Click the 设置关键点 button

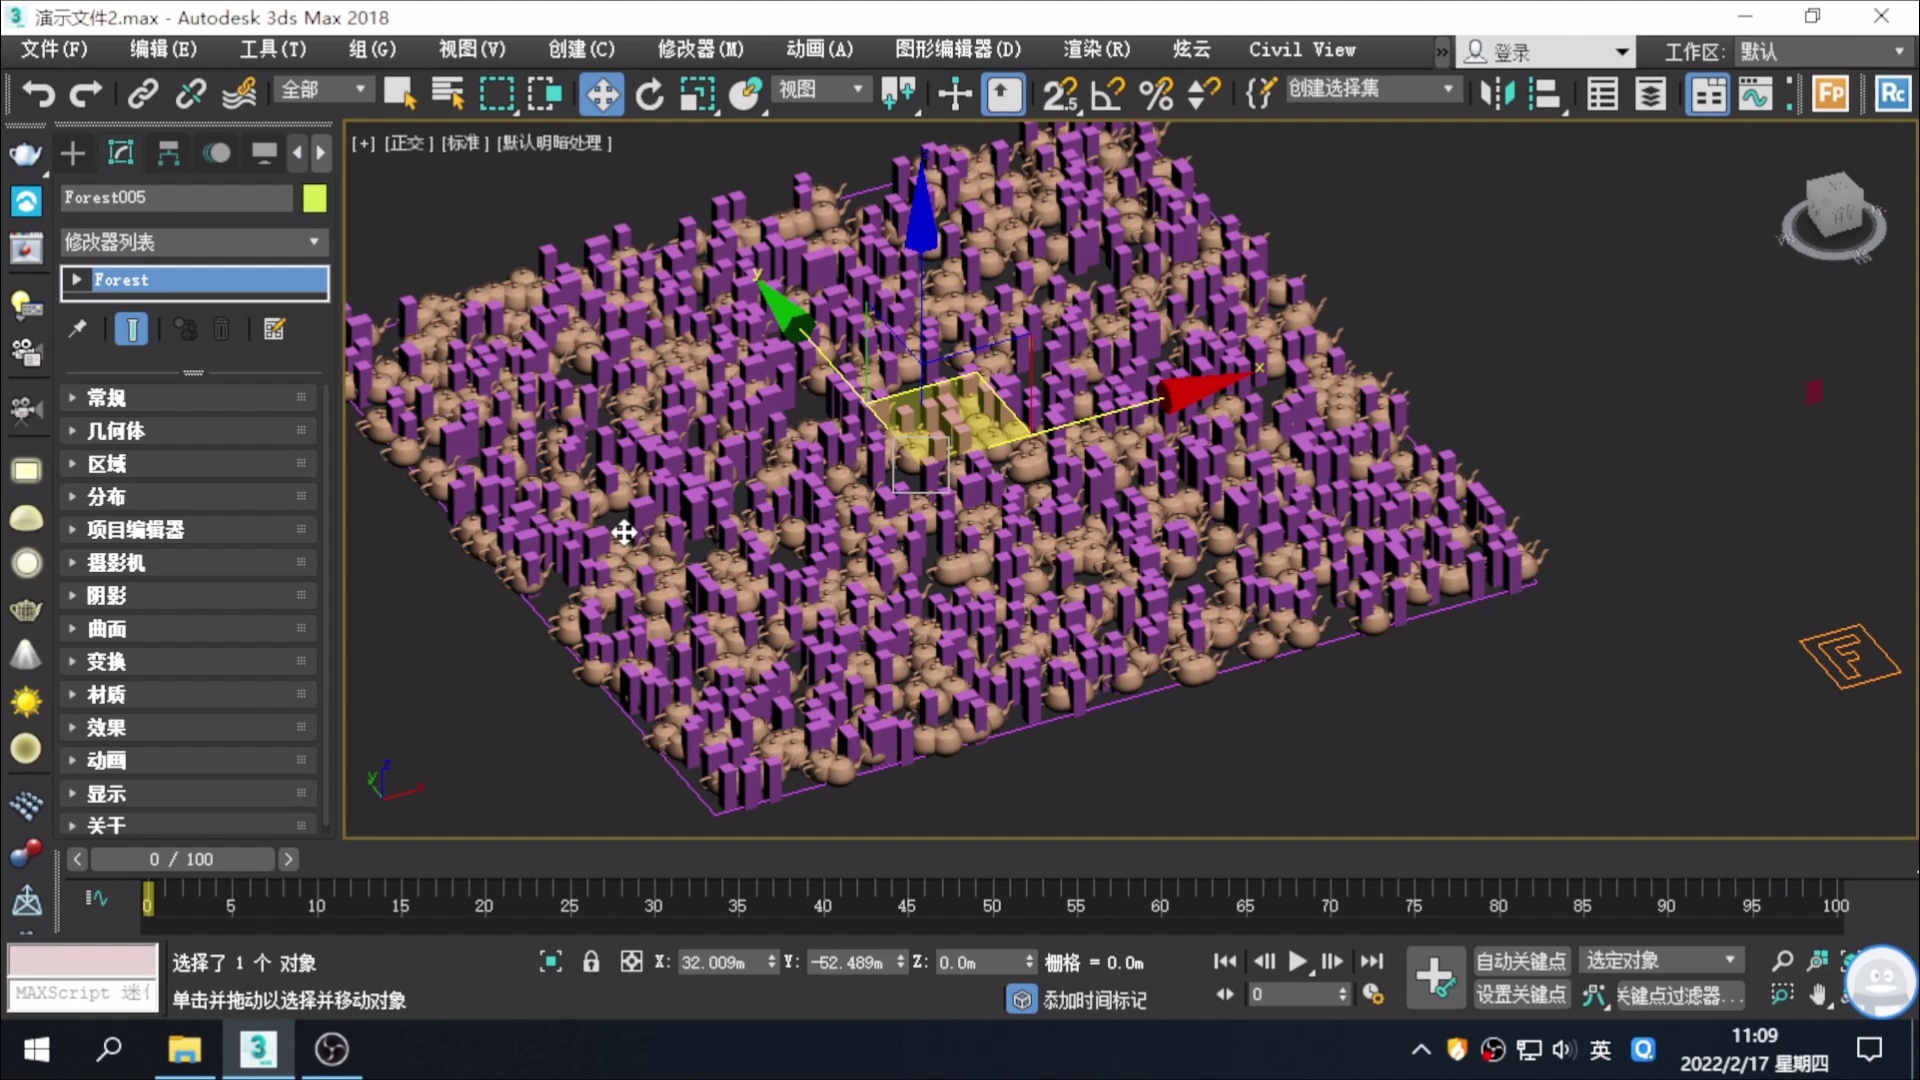(1521, 995)
